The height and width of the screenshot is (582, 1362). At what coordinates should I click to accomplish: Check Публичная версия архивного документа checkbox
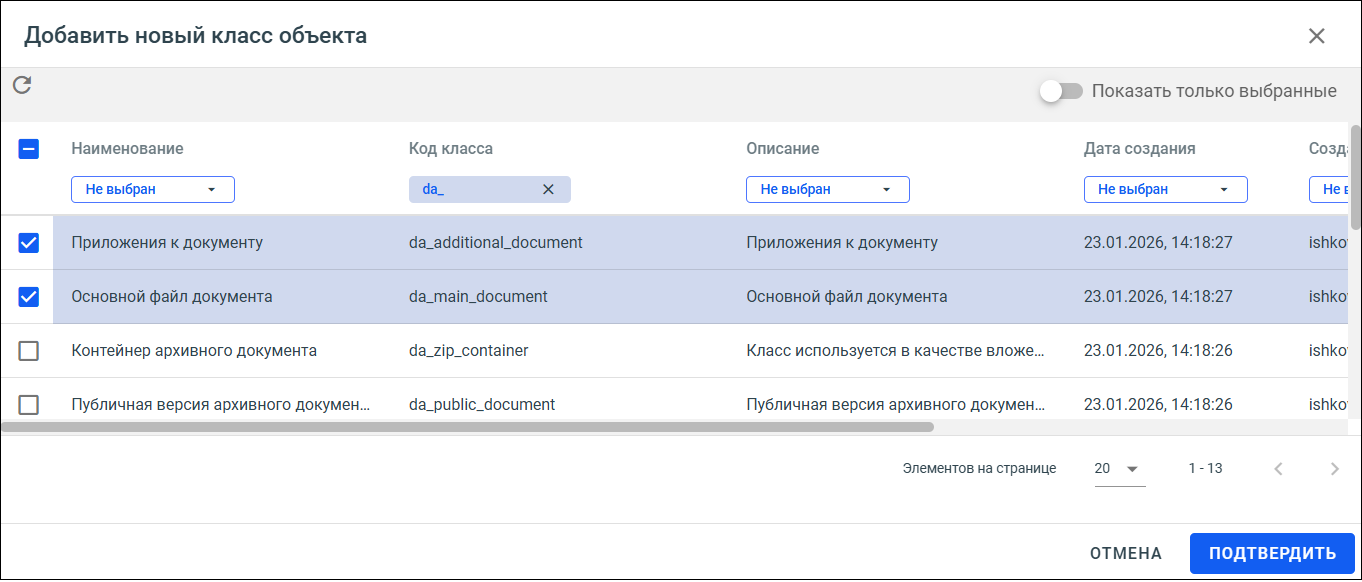click(29, 405)
